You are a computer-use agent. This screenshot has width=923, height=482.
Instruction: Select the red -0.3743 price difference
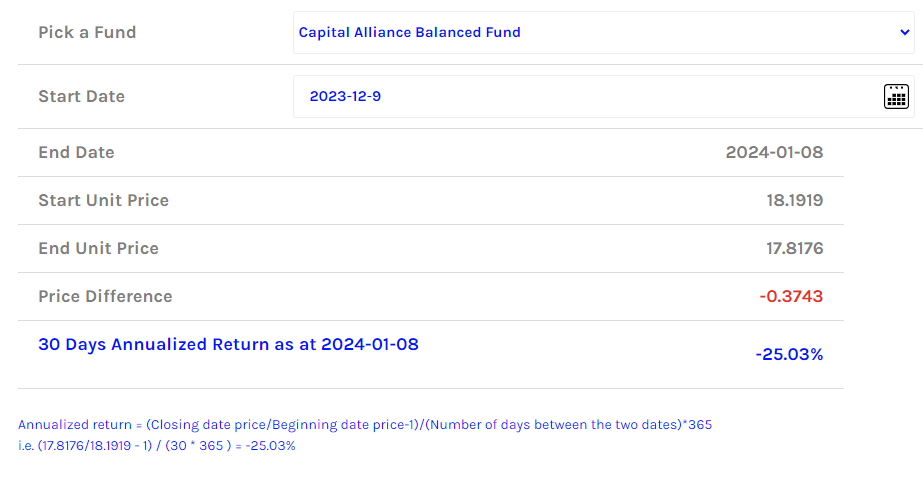791,297
